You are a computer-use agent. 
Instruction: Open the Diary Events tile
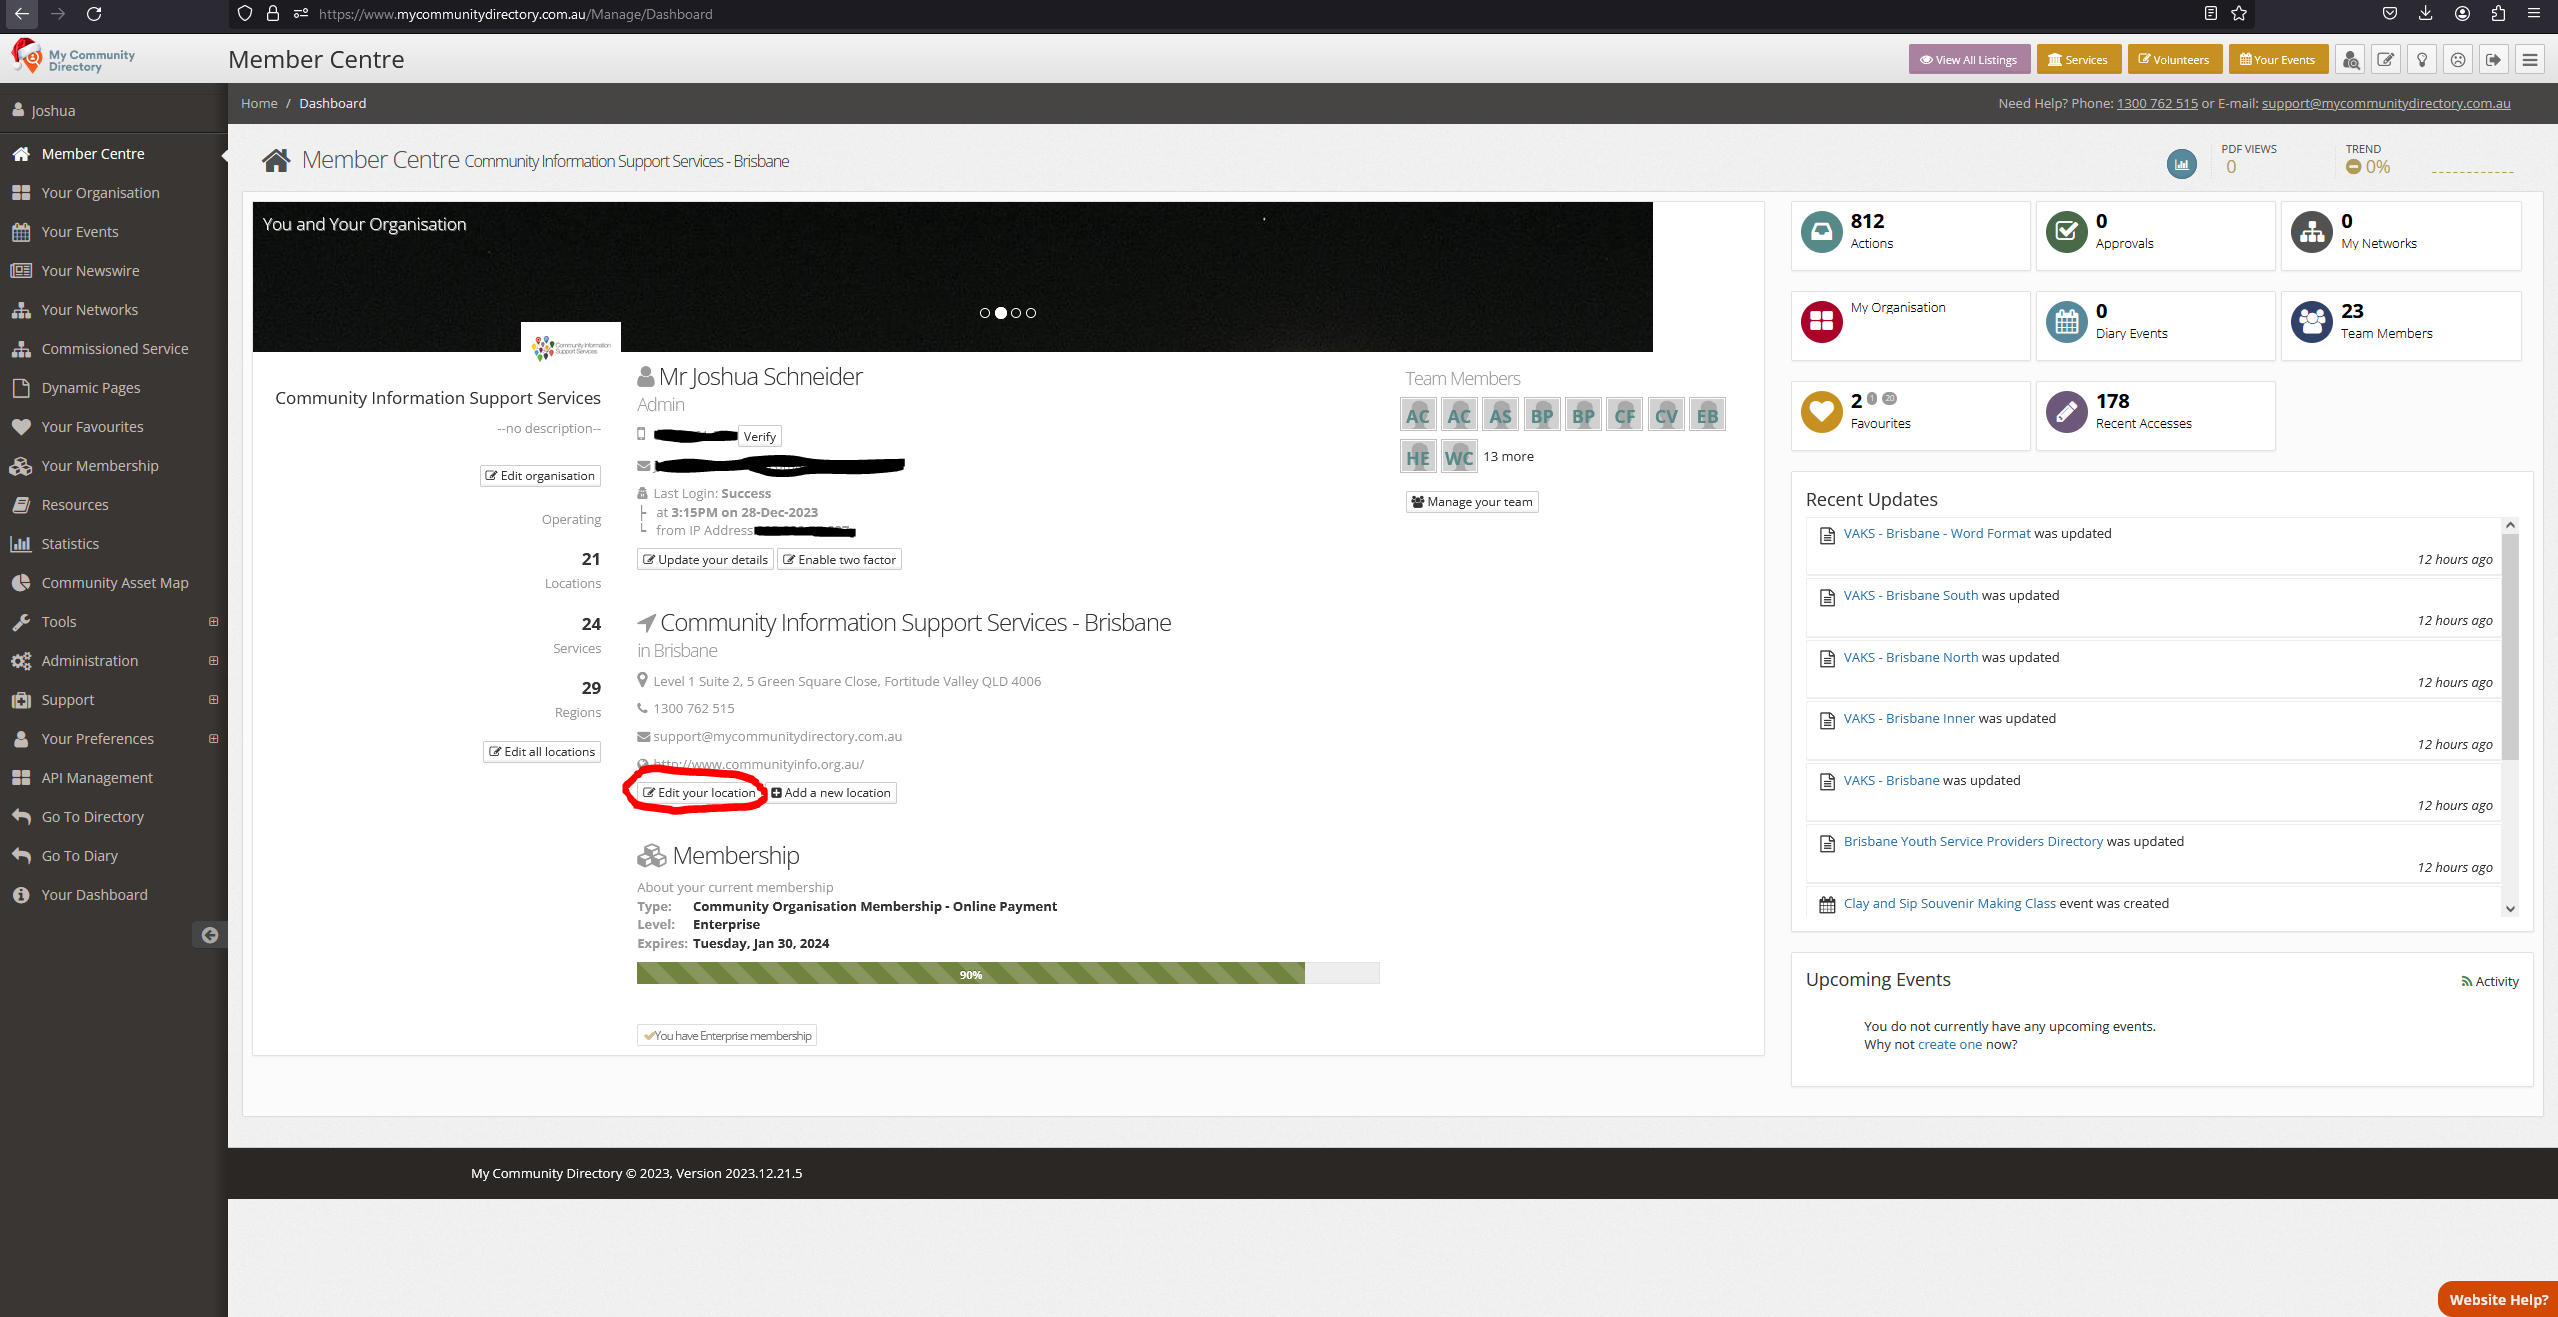pyautogui.click(x=2155, y=325)
